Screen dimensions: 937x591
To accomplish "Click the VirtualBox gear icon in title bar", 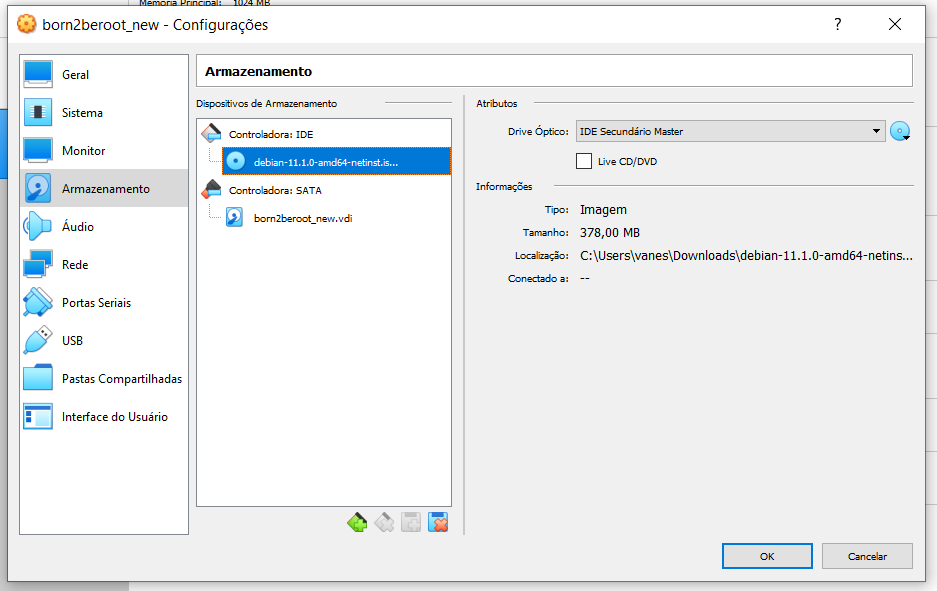I will point(26,24).
